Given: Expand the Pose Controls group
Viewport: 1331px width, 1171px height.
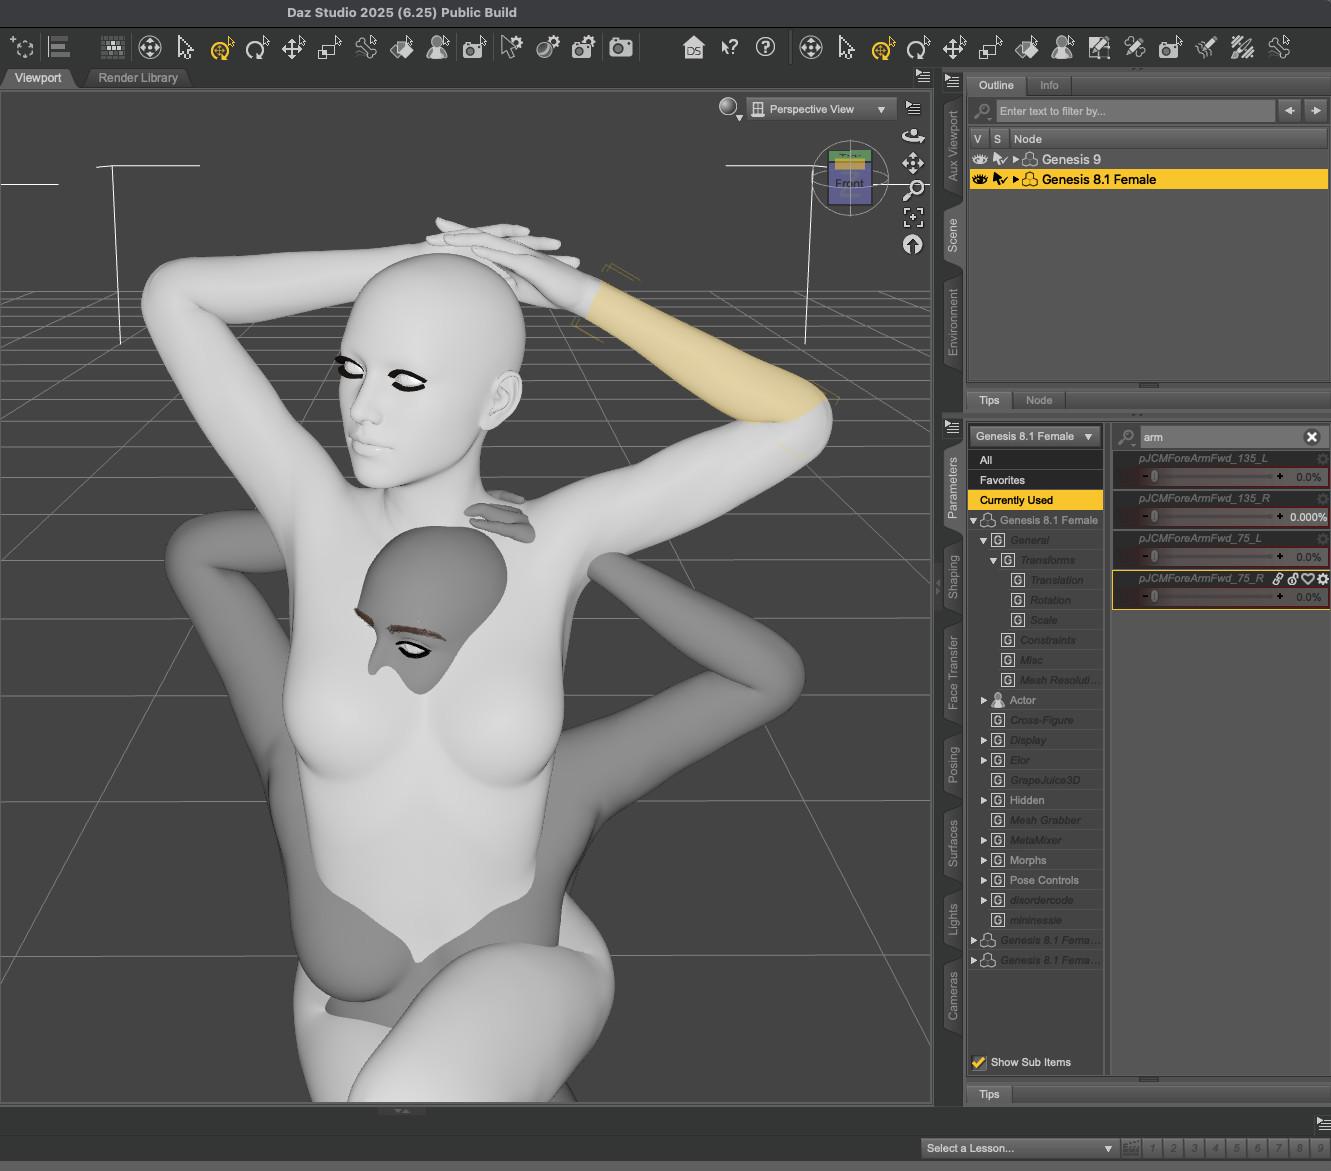Looking at the screenshot, I should point(984,881).
